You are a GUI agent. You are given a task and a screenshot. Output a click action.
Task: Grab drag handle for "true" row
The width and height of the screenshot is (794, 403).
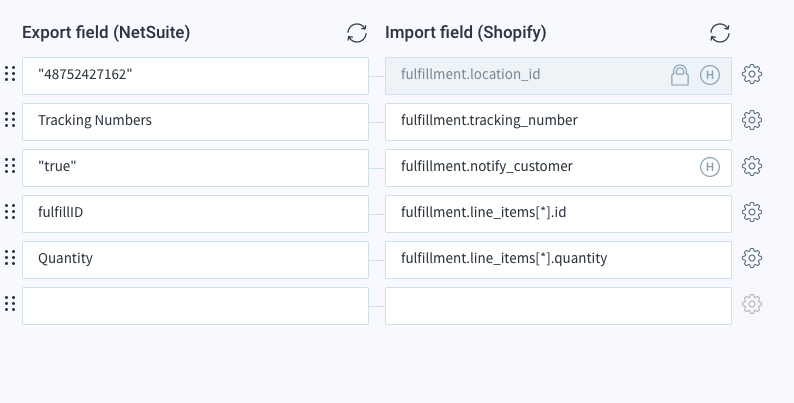point(10,166)
